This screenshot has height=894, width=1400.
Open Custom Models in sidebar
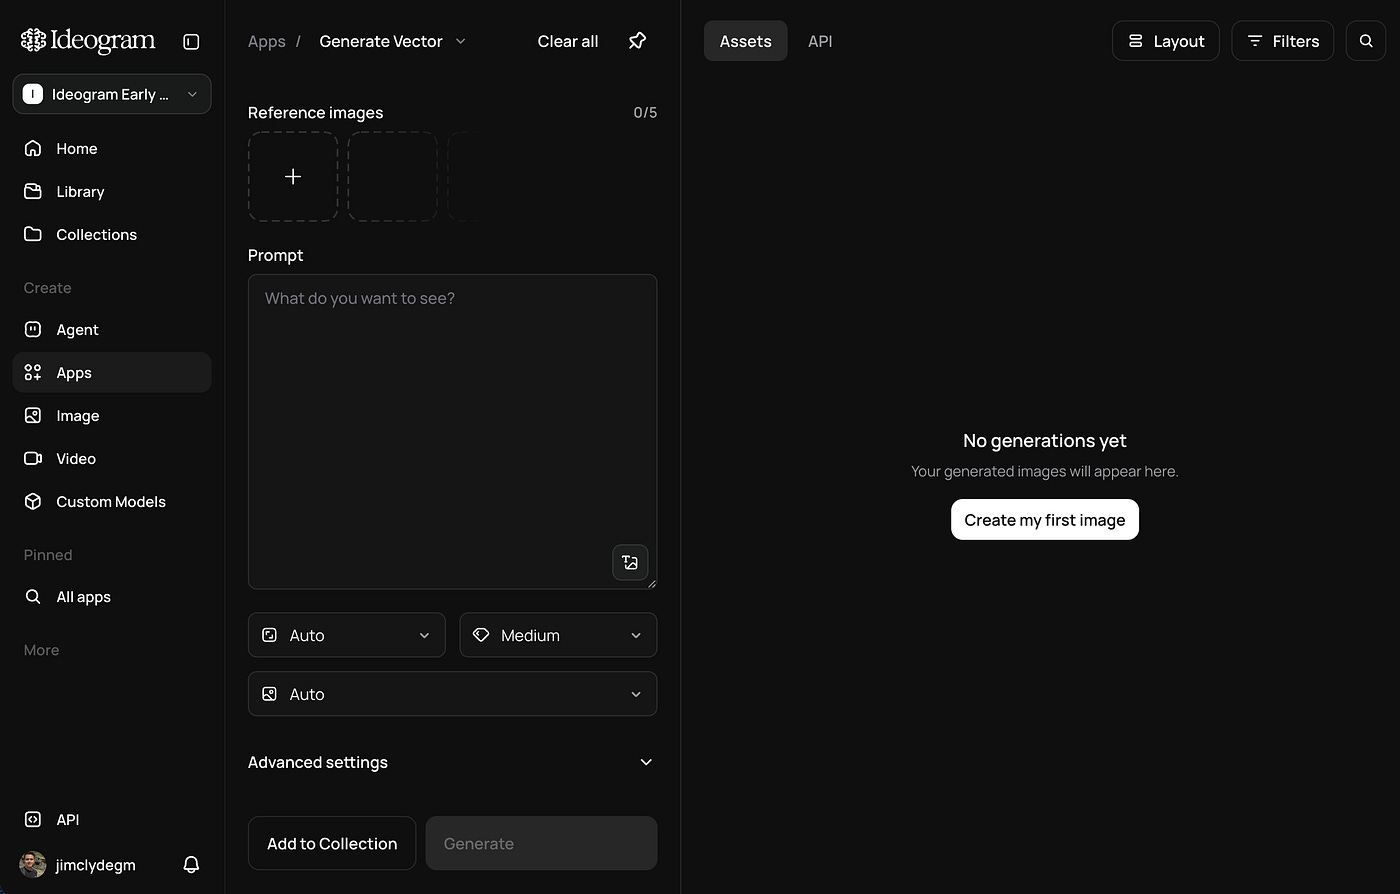point(111,502)
